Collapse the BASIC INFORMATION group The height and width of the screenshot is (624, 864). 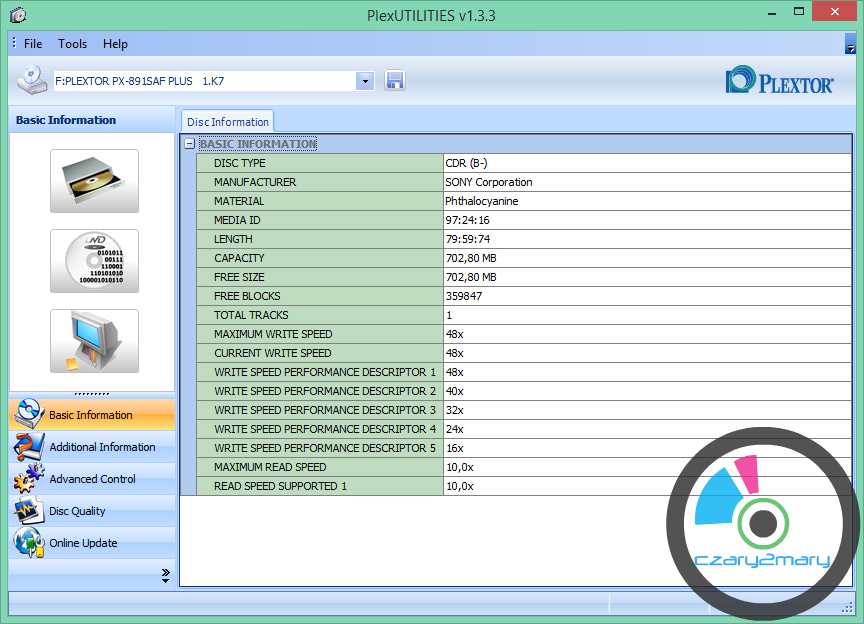coord(189,144)
